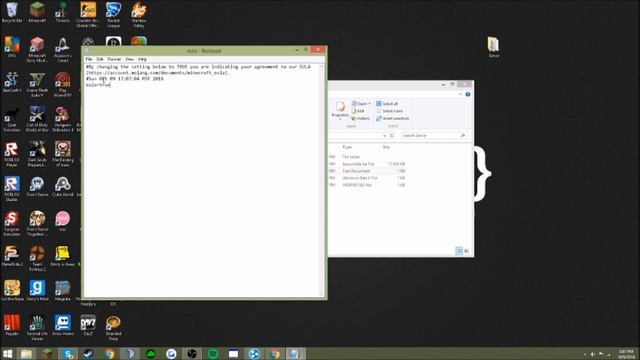The image size is (640, 360).
Task: Launch the Rocket League desktop shortcut
Action: point(113,15)
